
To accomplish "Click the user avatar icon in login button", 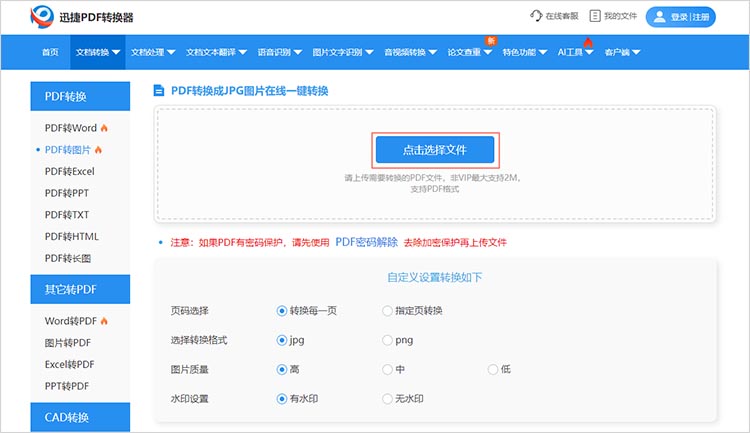I will pos(660,17).
